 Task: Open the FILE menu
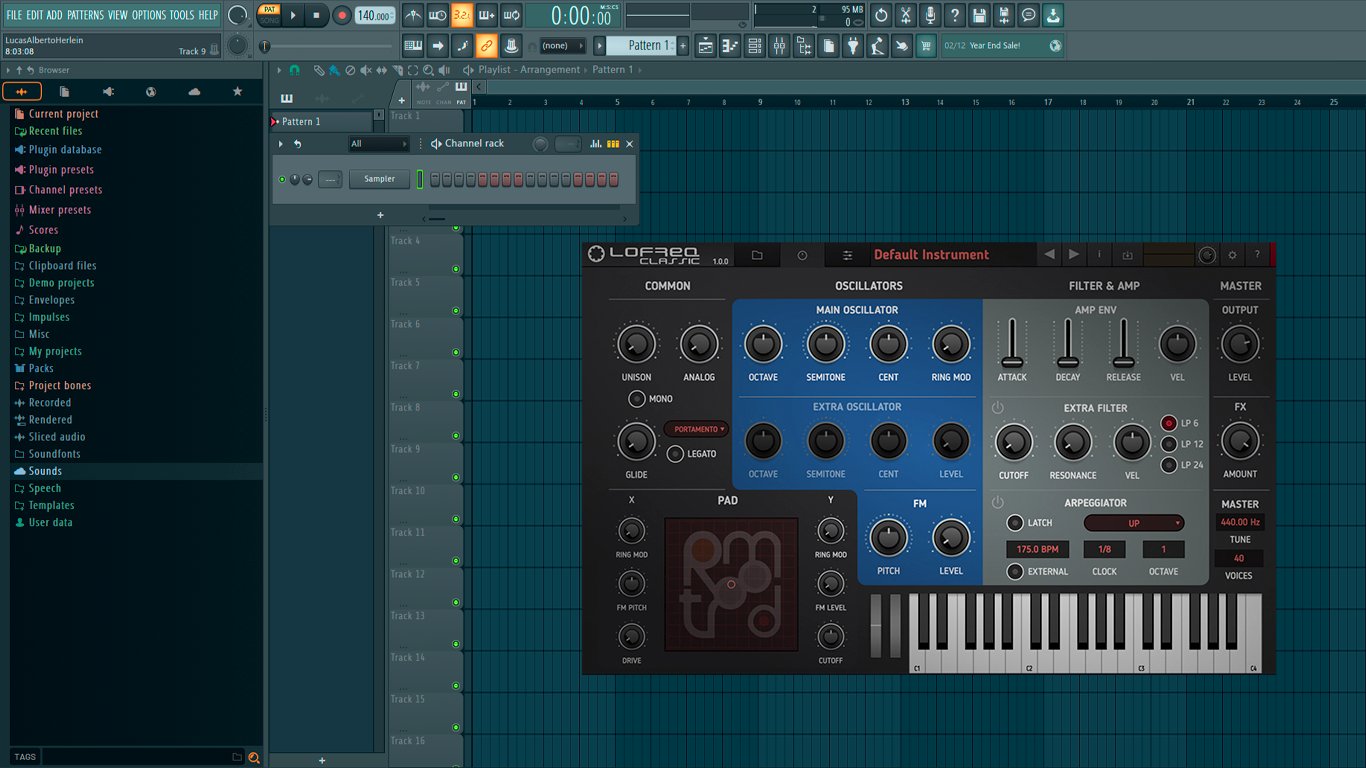[x=14, y=15]
